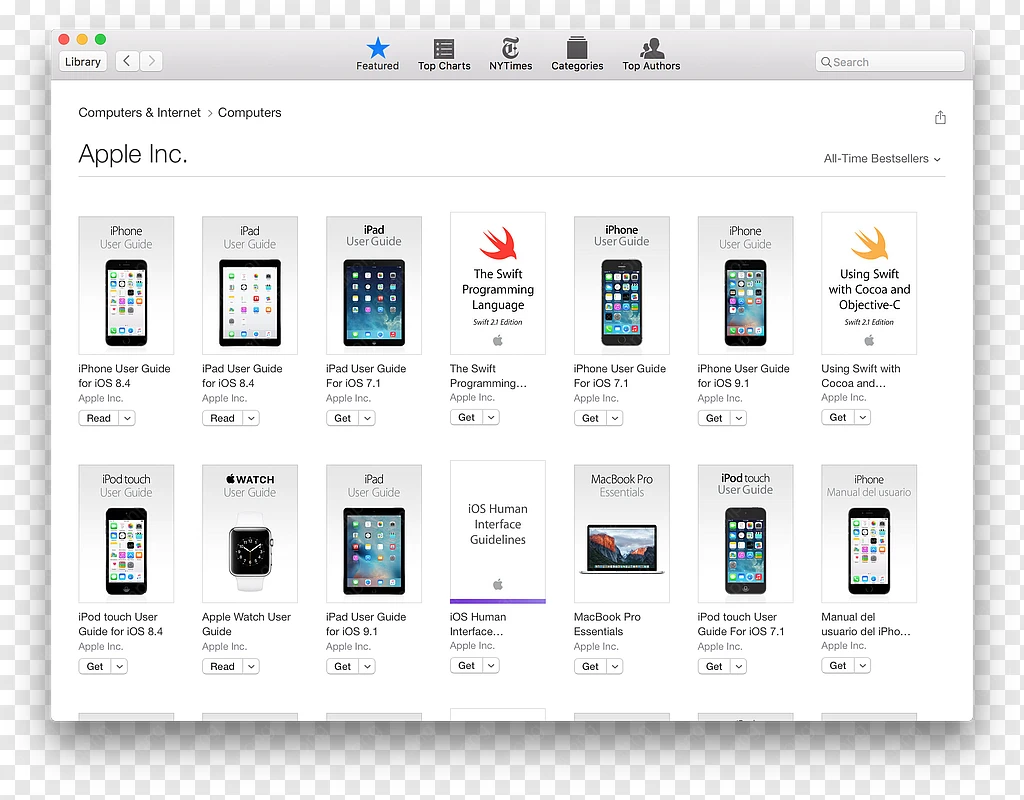1024x800 pixels.
Task: Get iPad User Guide for iOS 9.1
Action: (342, 666)
